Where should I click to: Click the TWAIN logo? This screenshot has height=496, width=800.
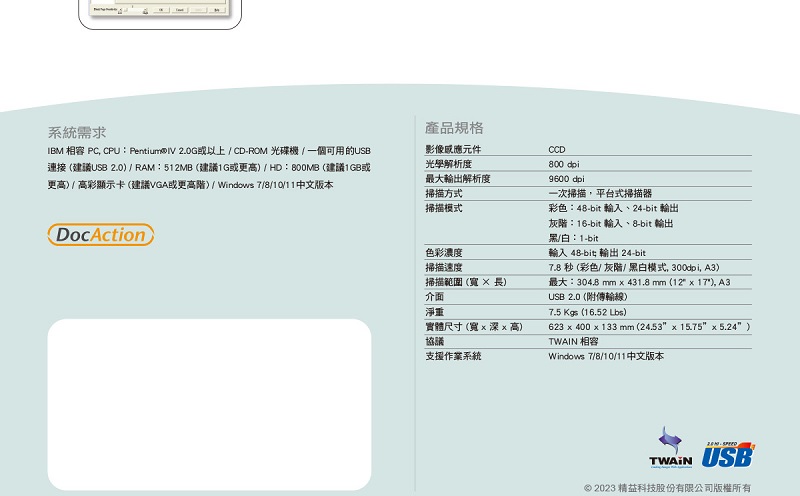click(670, 448)
